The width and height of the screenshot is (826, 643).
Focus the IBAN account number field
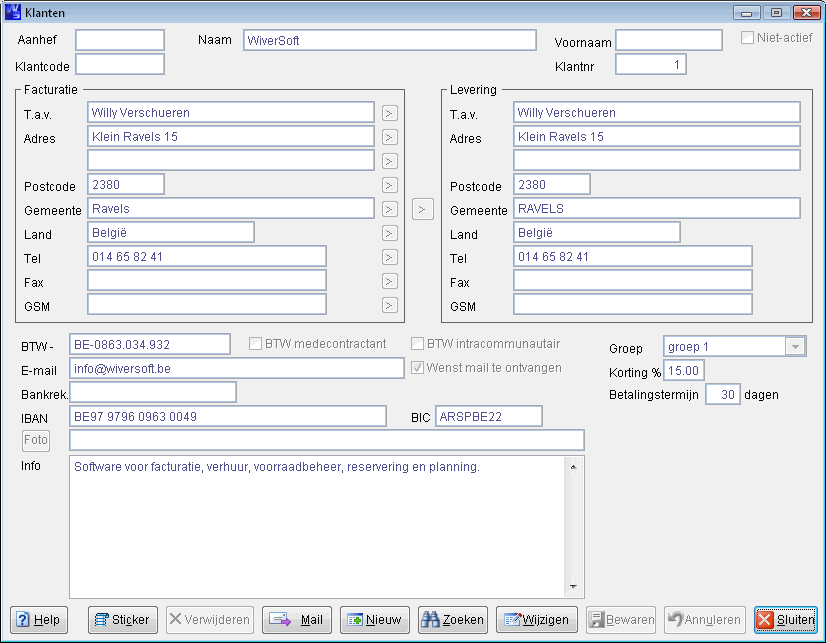coord(227,416)
